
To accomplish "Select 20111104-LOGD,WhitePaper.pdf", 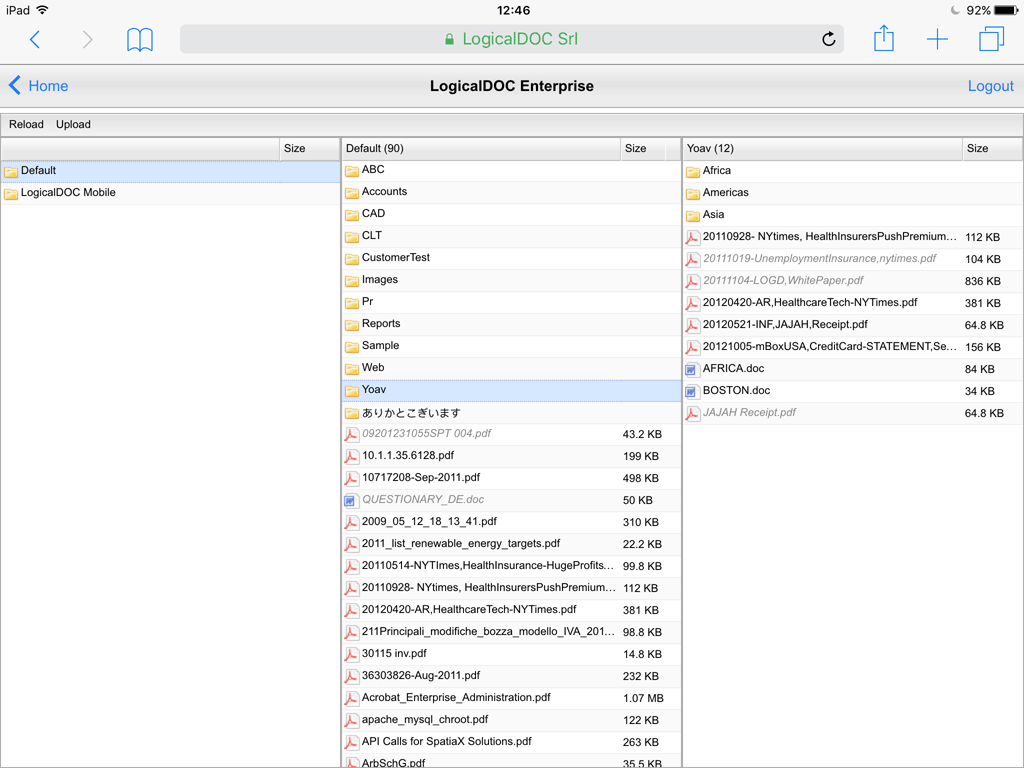I will pyautogui.click(x=852, y=281).
